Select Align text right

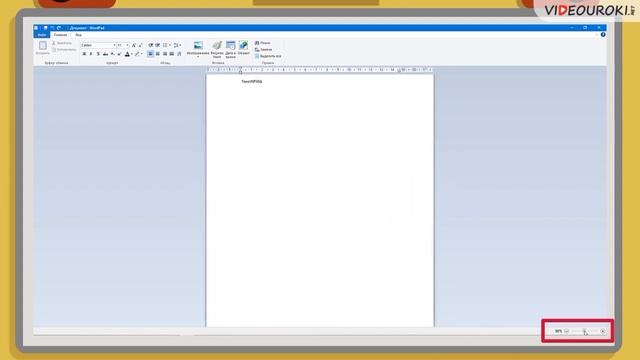pos(165,54)
